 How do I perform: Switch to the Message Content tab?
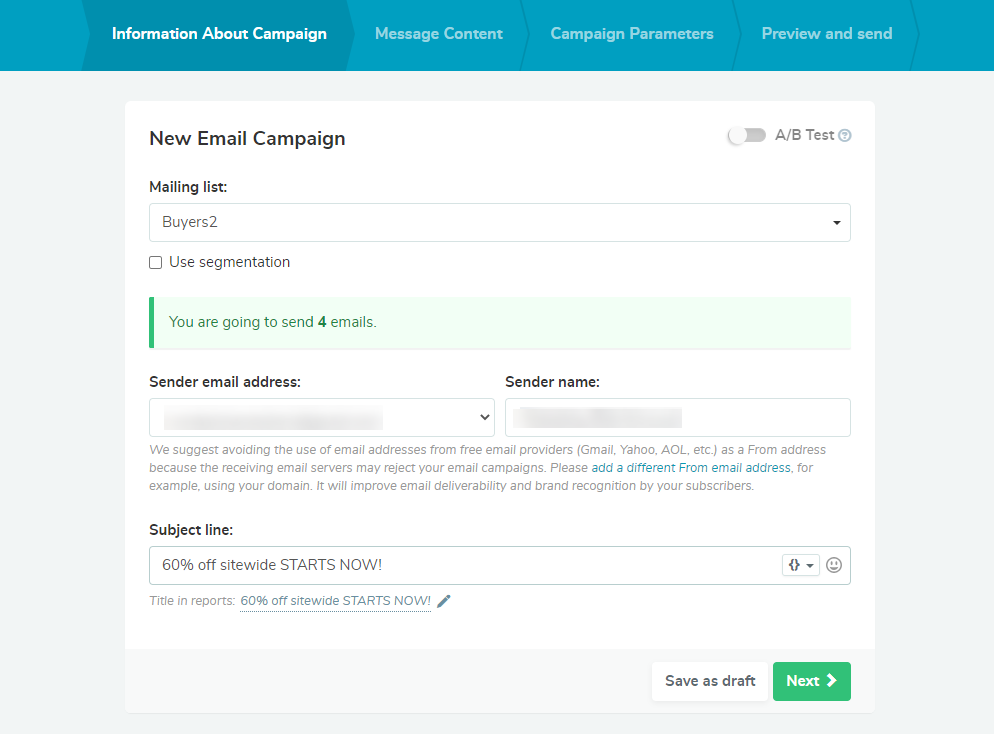[438, 33]
